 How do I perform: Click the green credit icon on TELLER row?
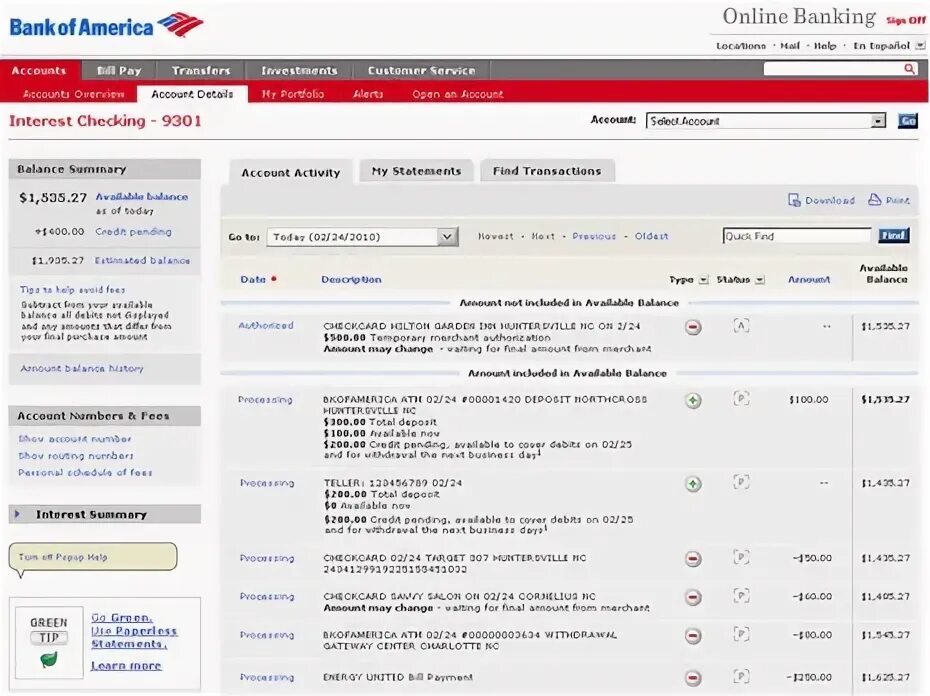pos(693,484)
